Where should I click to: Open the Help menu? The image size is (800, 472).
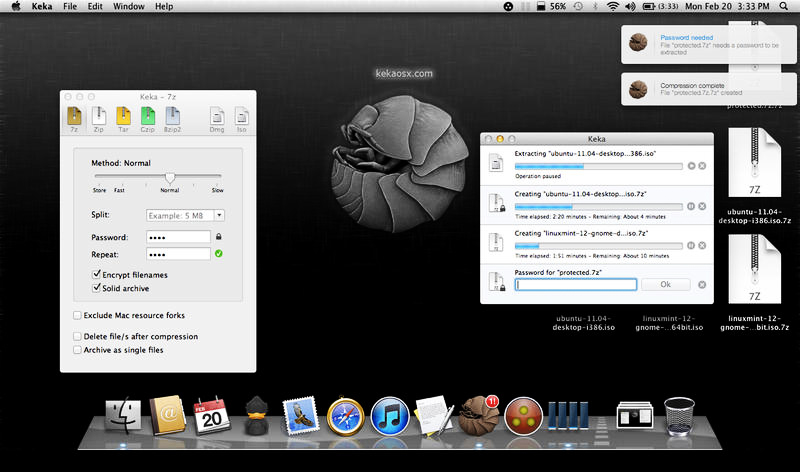[x=164, y=6]
